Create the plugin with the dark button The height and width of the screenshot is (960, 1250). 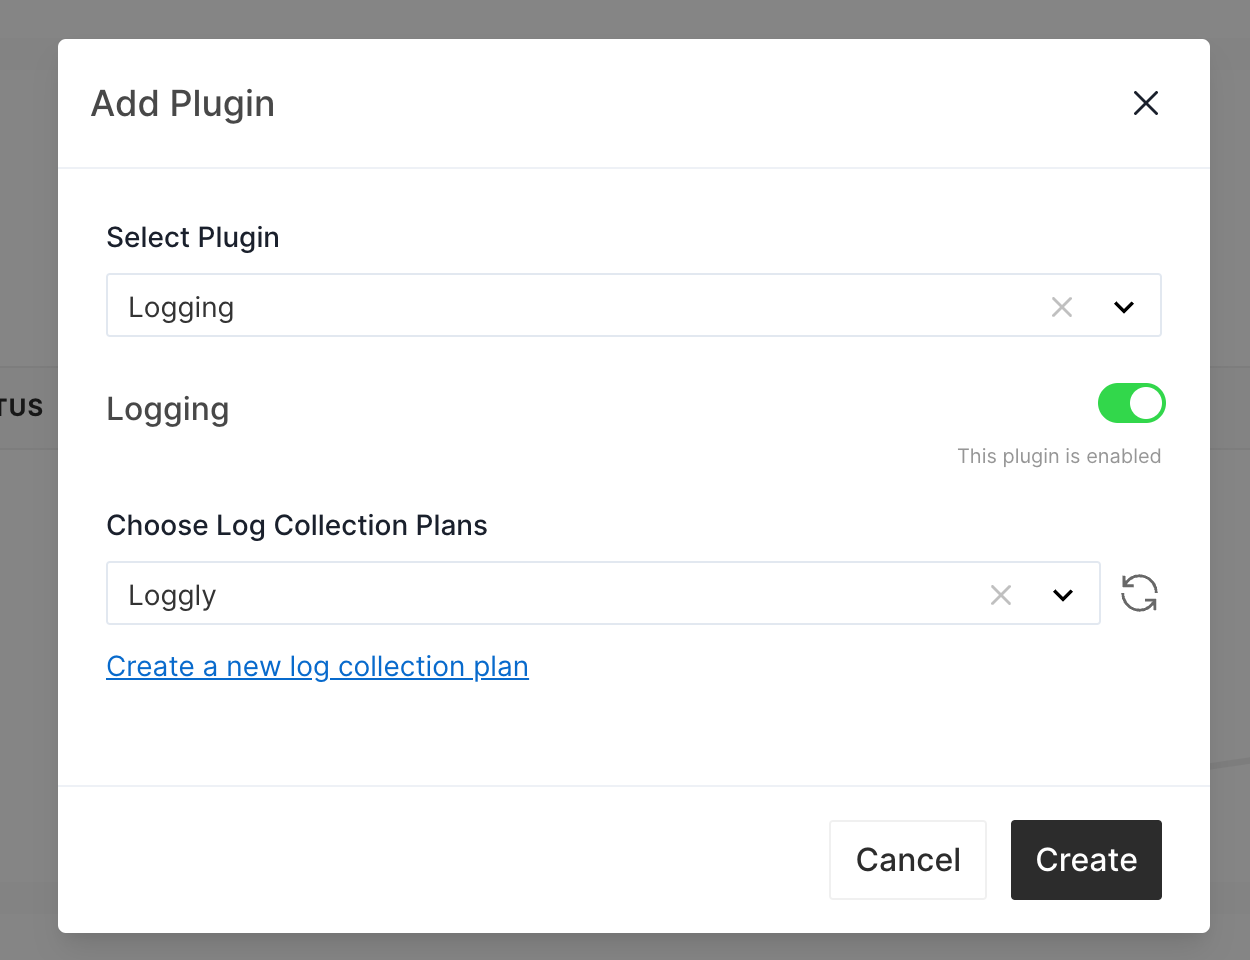[x=1086, y=860]
